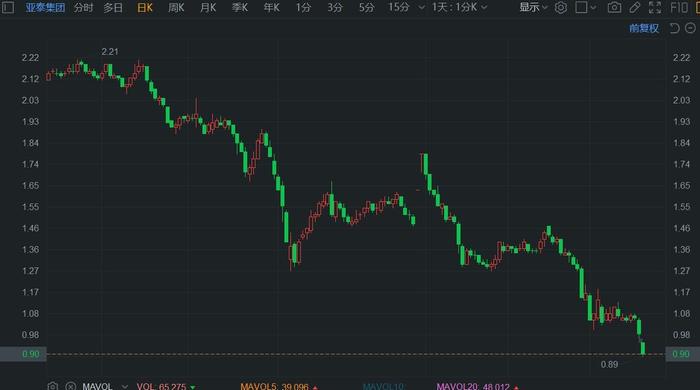Viewport: 700px width, 390px height.
Task: Take a chart screenshot with camera icon
Action: click(x=614, y=8)
